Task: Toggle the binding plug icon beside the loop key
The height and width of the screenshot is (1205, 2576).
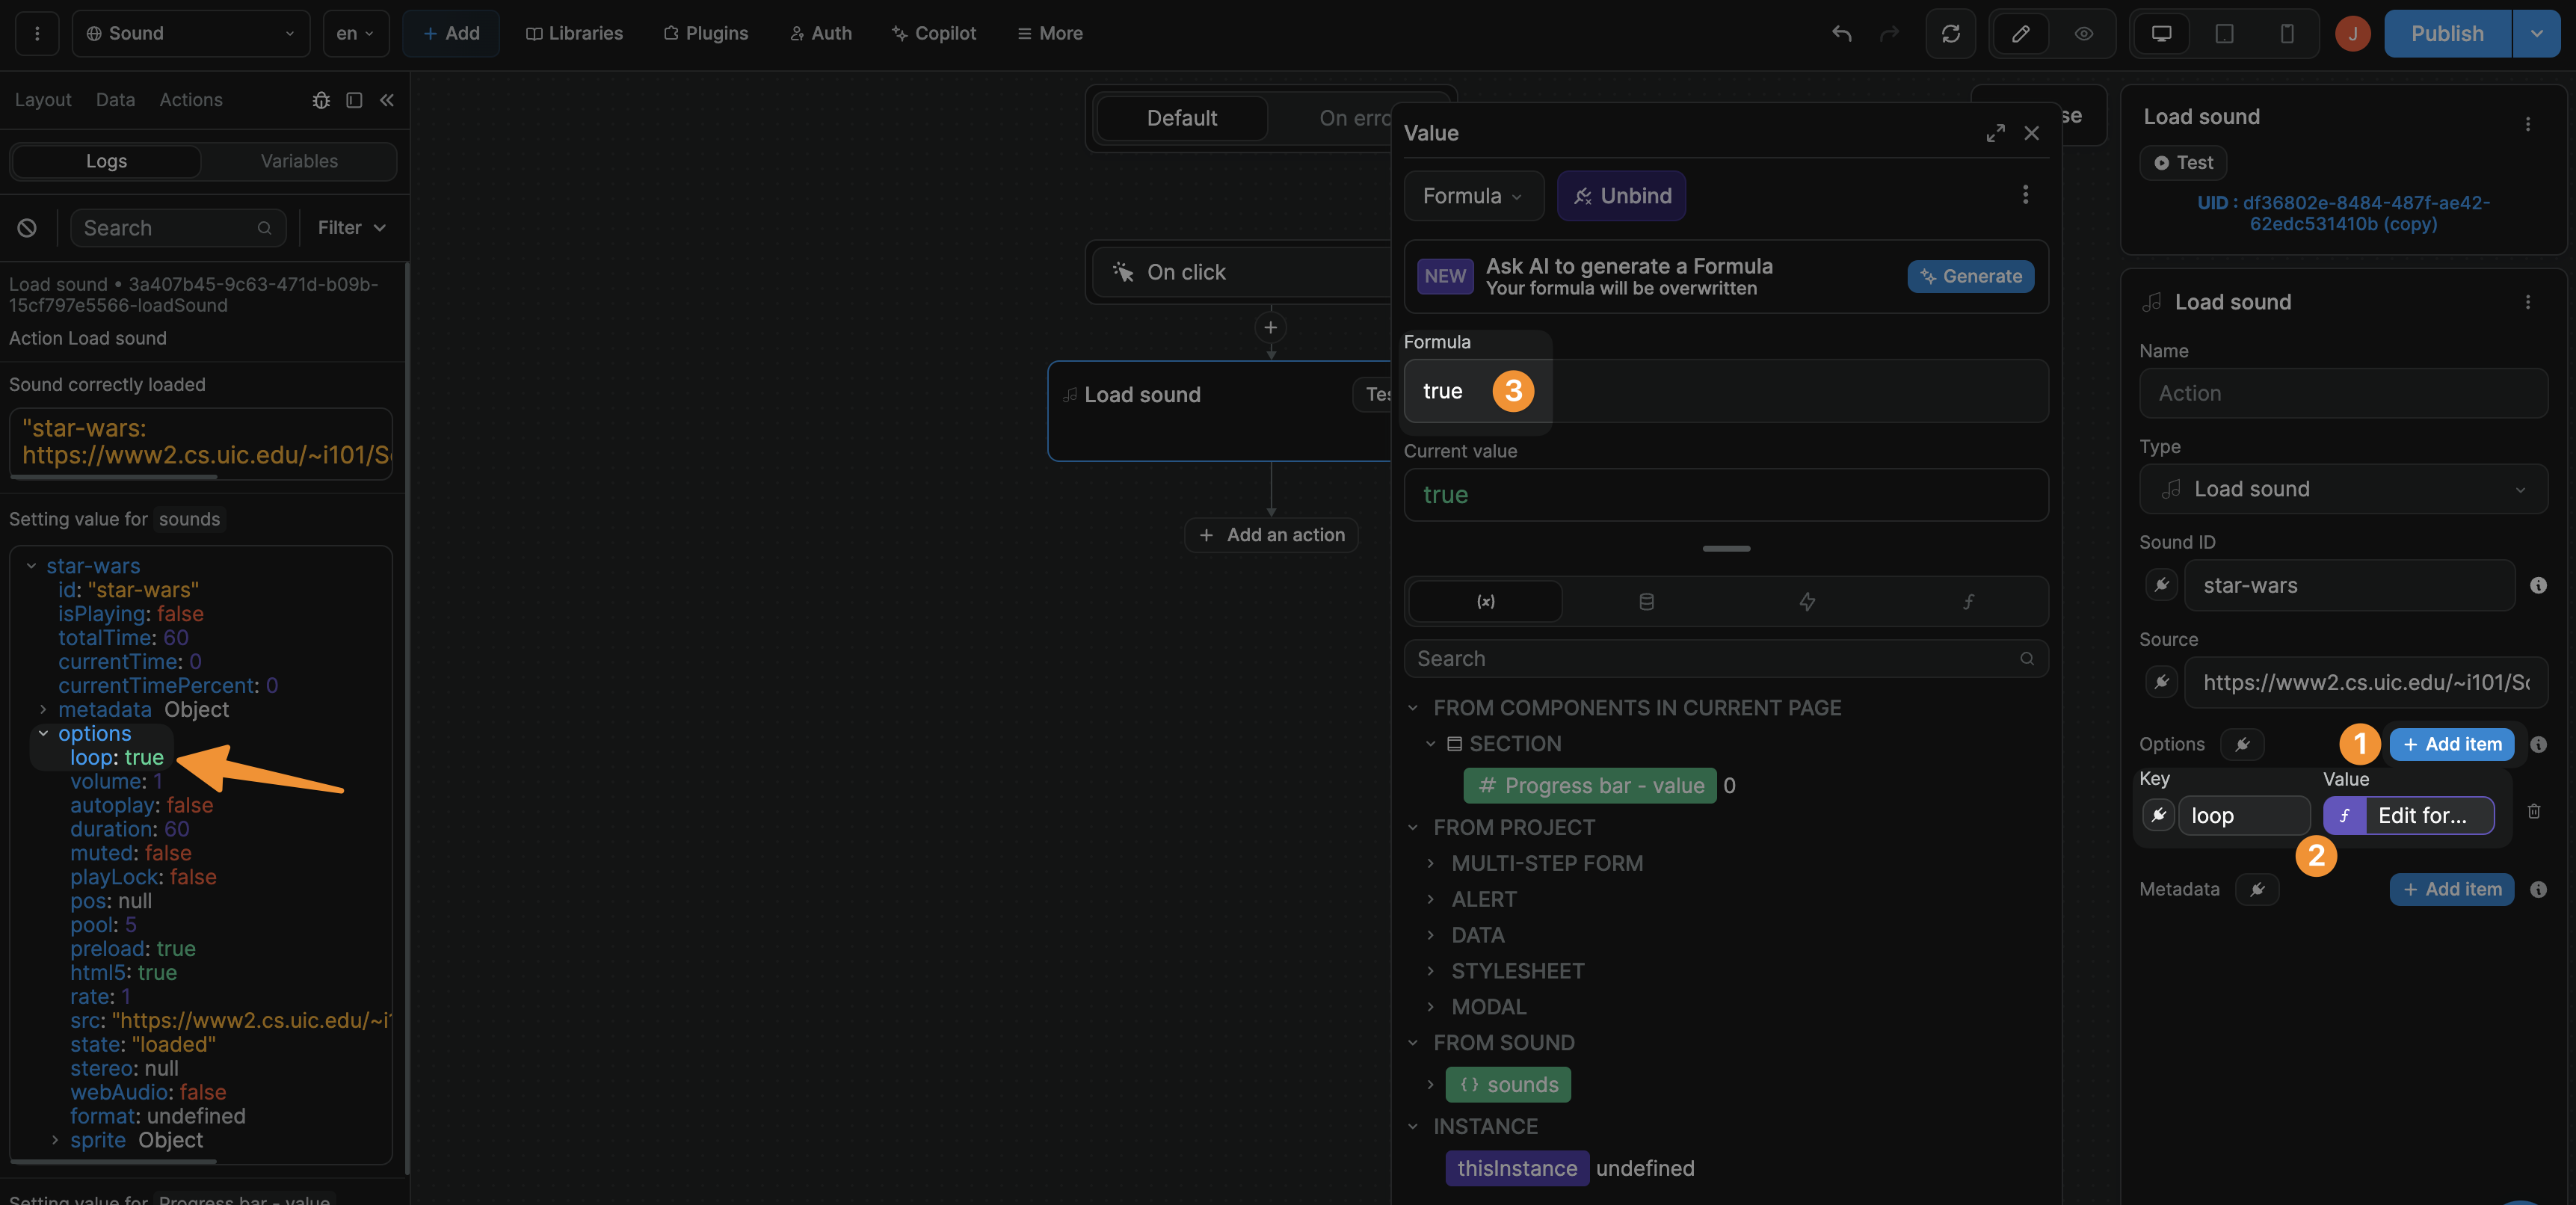Action: [2159, 815]
